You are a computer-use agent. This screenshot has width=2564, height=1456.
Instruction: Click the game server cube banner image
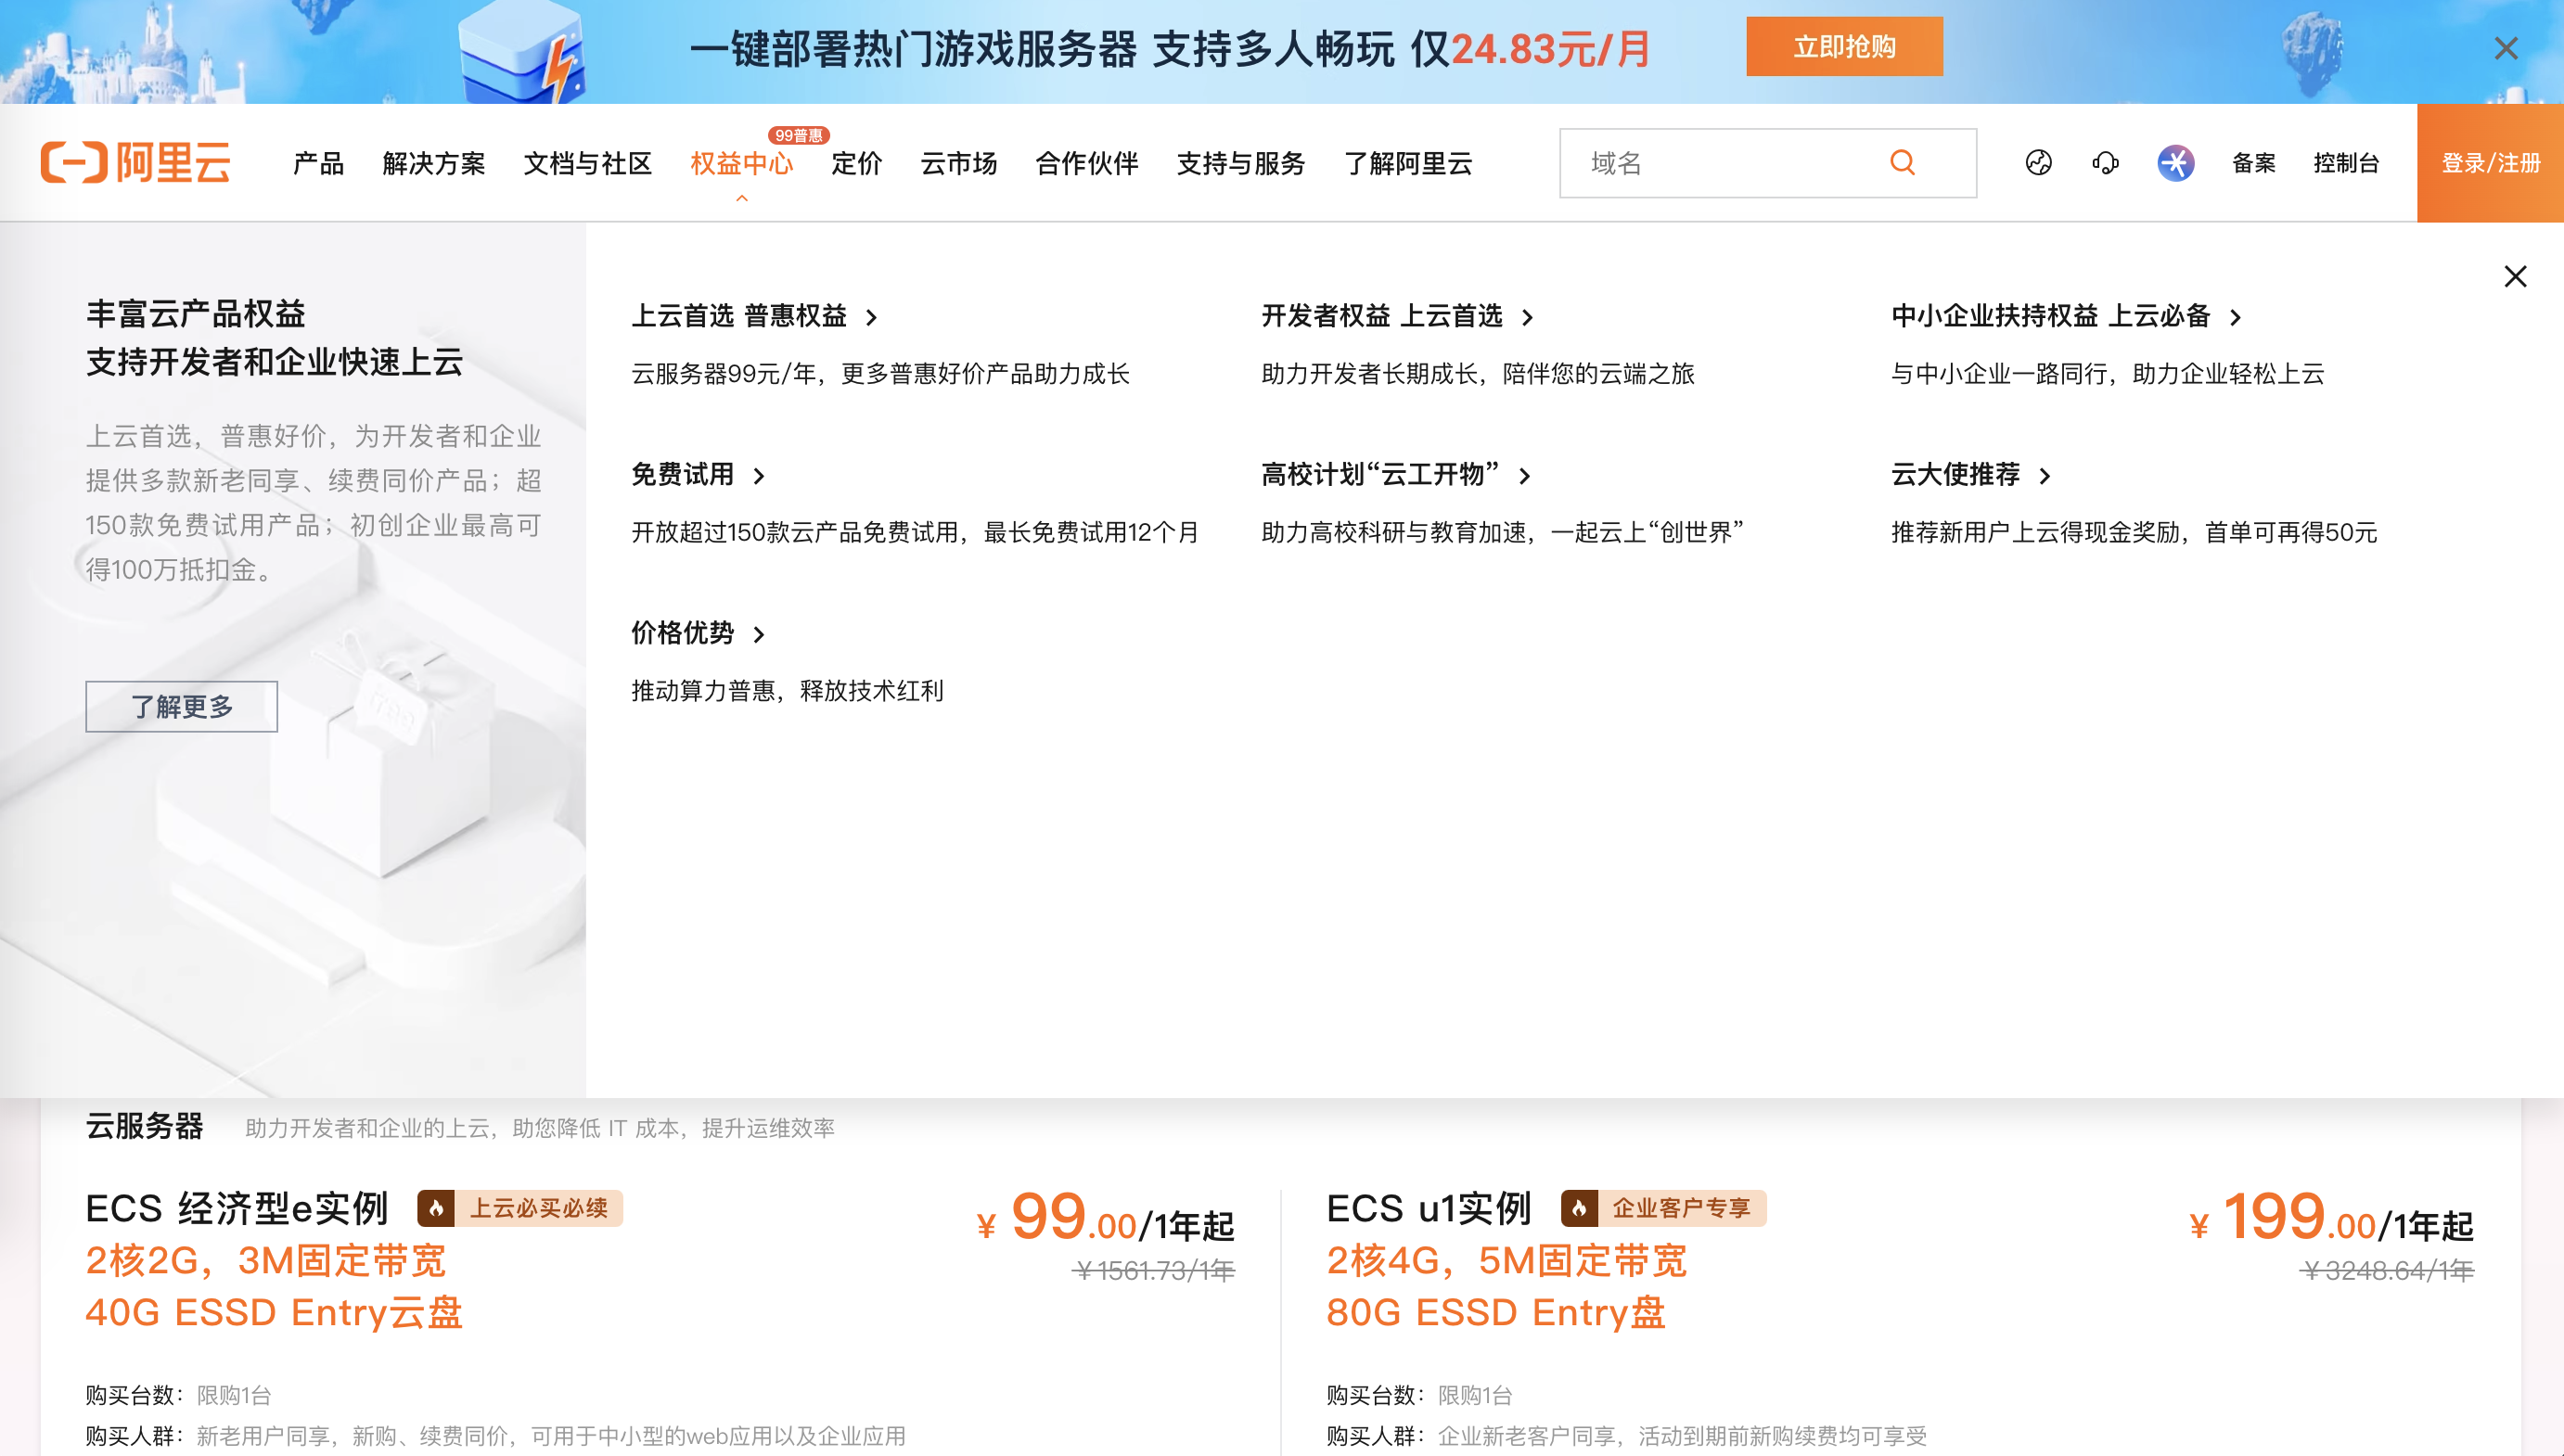pos(522,52)
